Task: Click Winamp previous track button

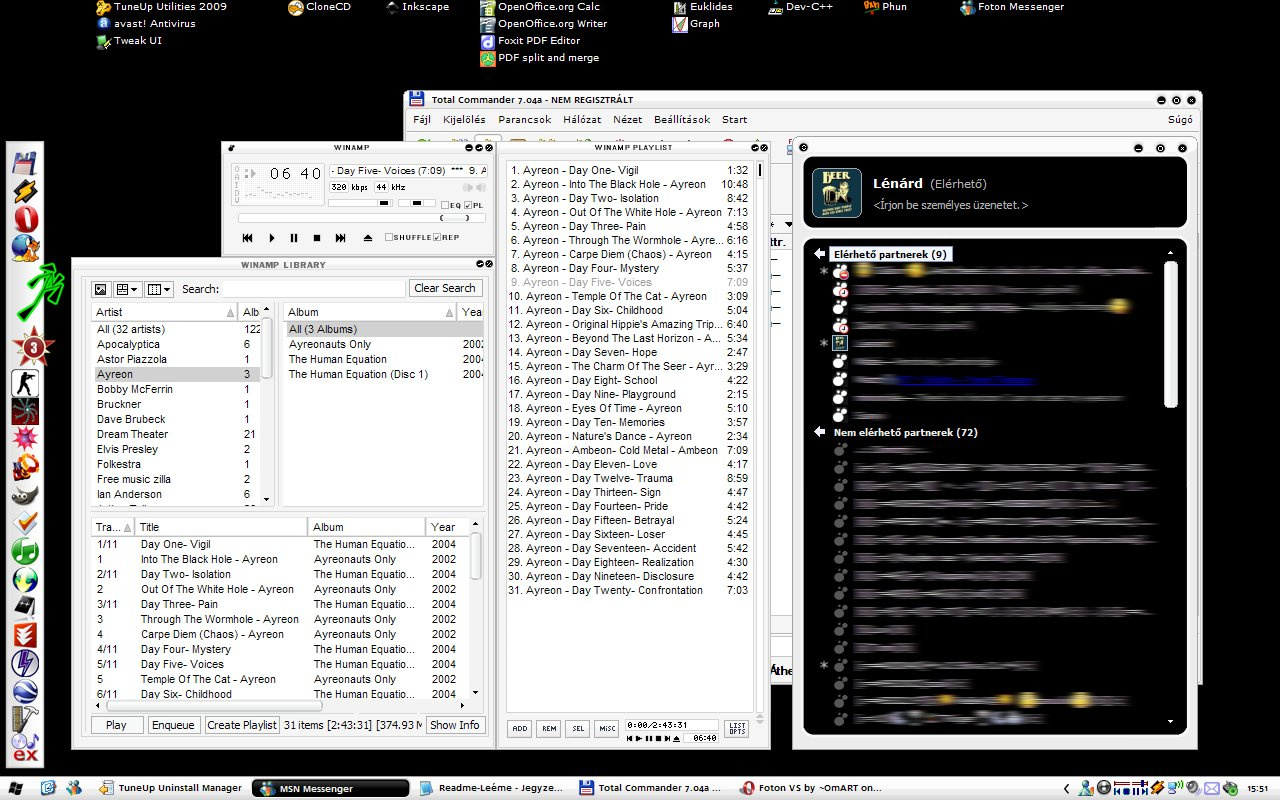Action: (247, 238)
